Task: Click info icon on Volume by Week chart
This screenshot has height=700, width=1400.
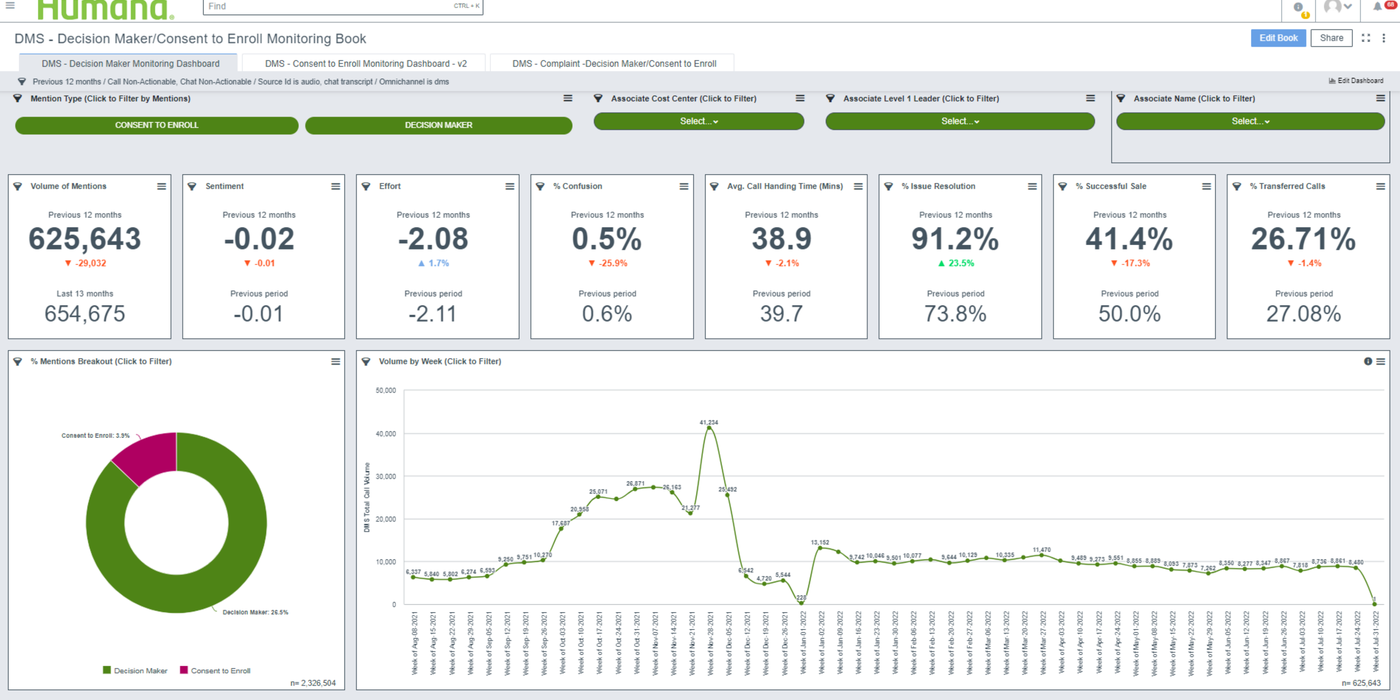Action: (1368, 361)
